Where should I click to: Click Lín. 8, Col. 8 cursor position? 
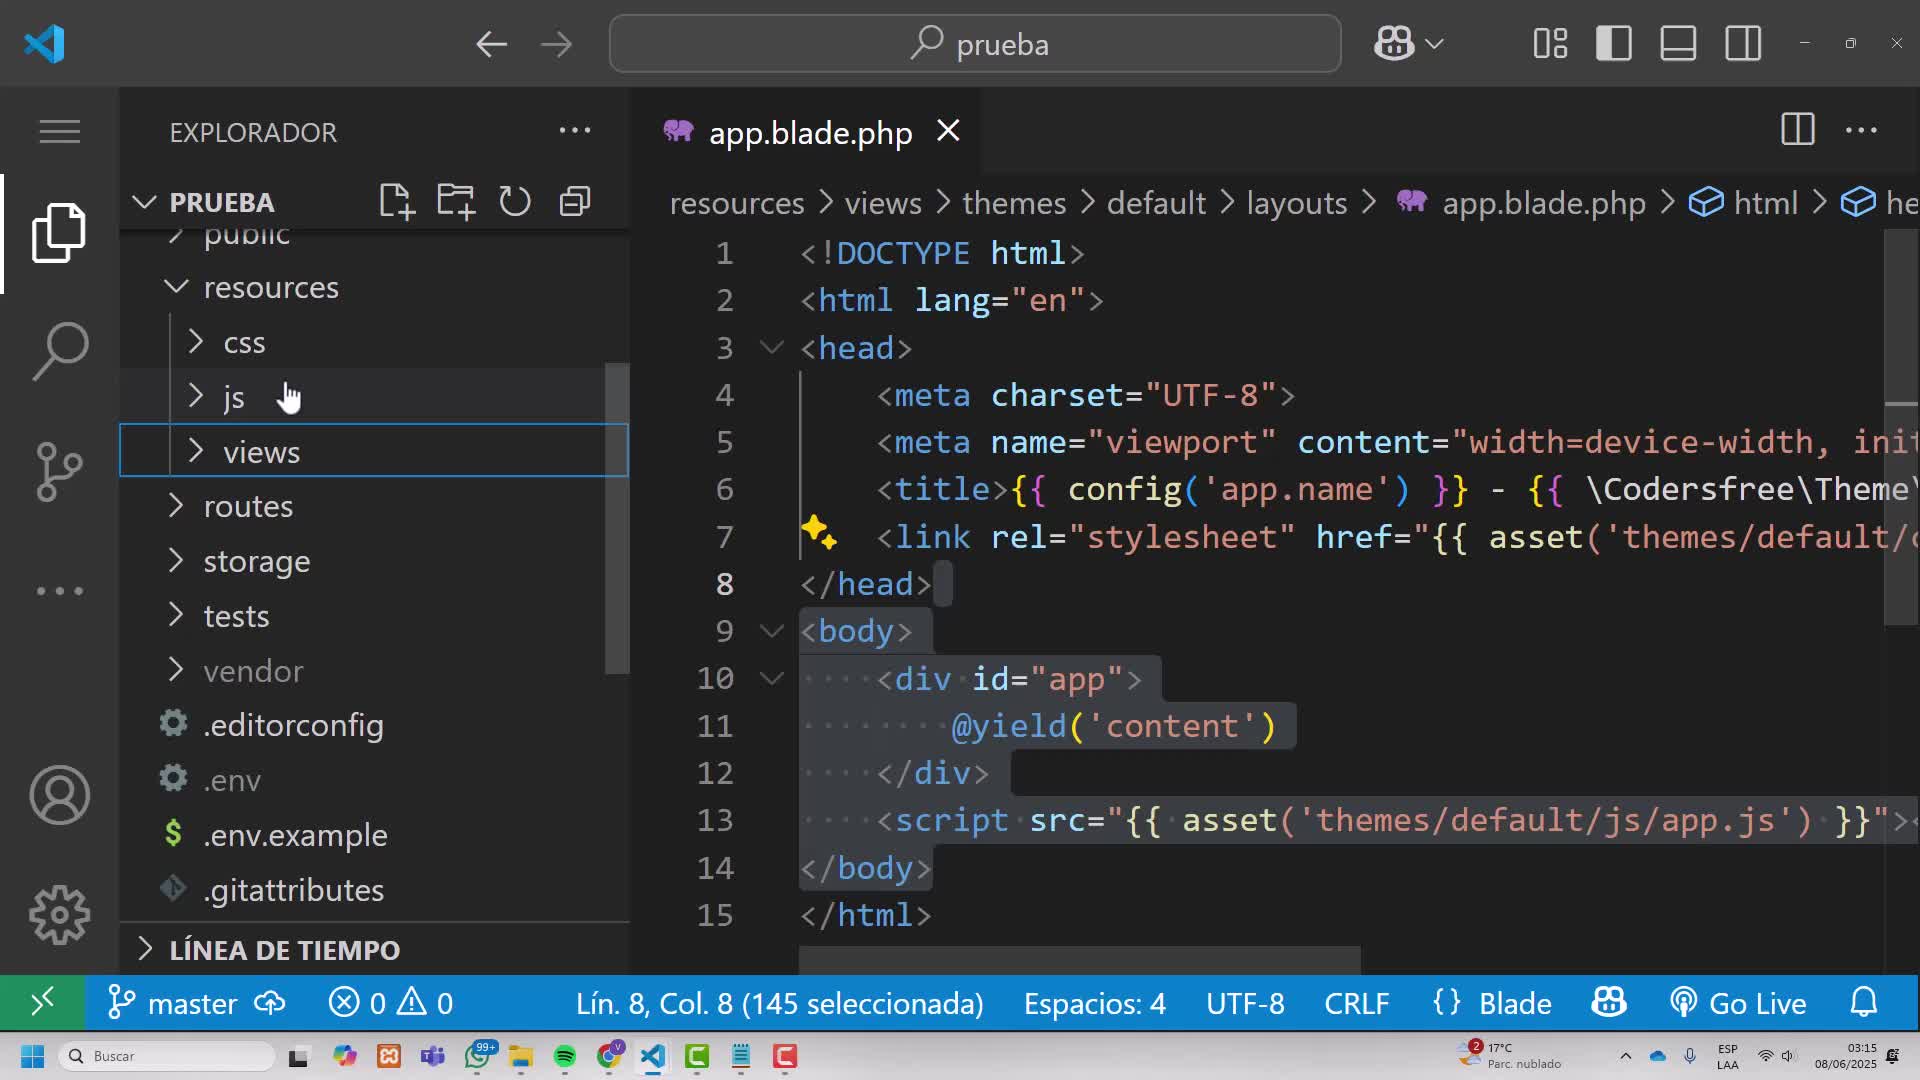[779, 1003]
